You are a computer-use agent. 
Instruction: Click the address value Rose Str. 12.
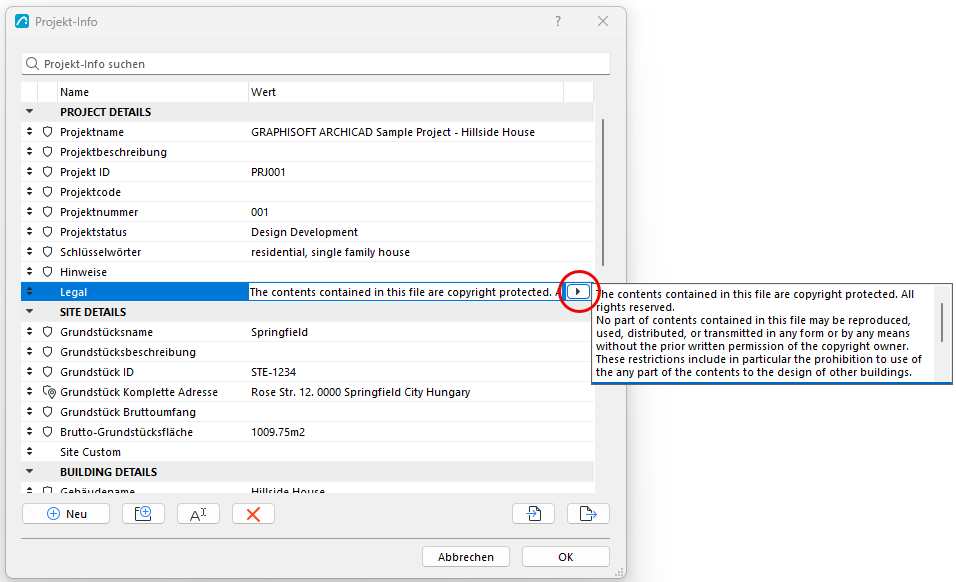pyautogui.click(x=360, y=392)
